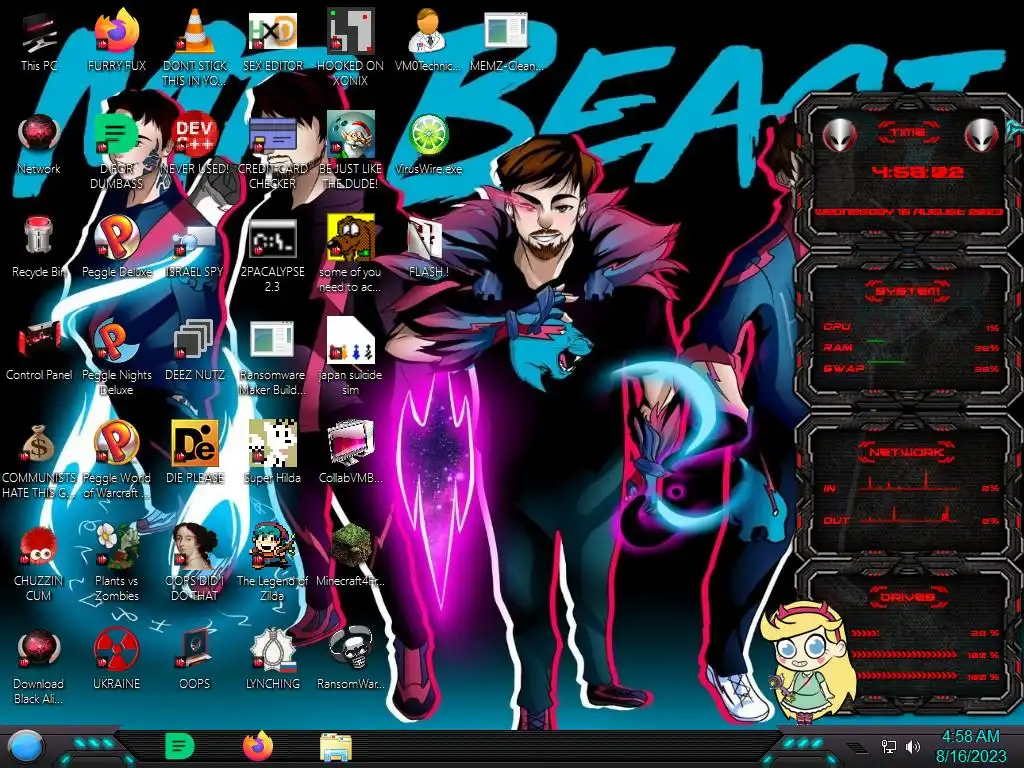Click the Peggle World of Warcraft icon
The image size is (1024, 768).
tap(116, 444)
